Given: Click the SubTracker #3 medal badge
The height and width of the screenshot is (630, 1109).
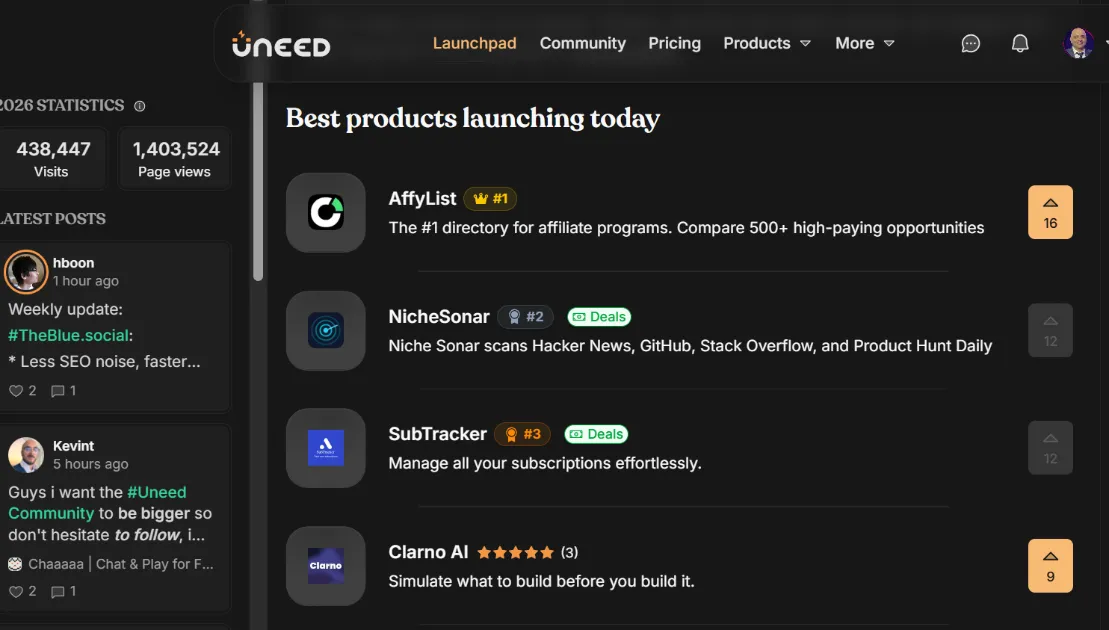Looking at the screenshot, I should [523, 434].
